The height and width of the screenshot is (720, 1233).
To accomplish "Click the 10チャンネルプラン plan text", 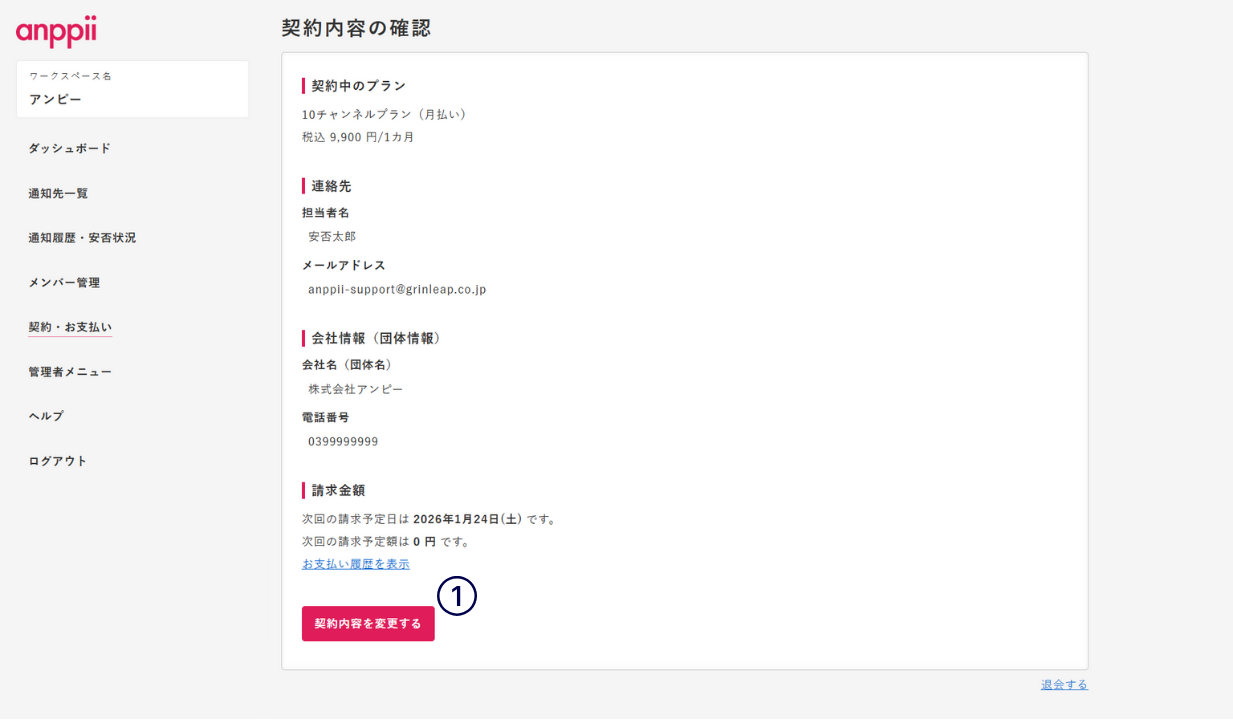I will coord(384,114).
